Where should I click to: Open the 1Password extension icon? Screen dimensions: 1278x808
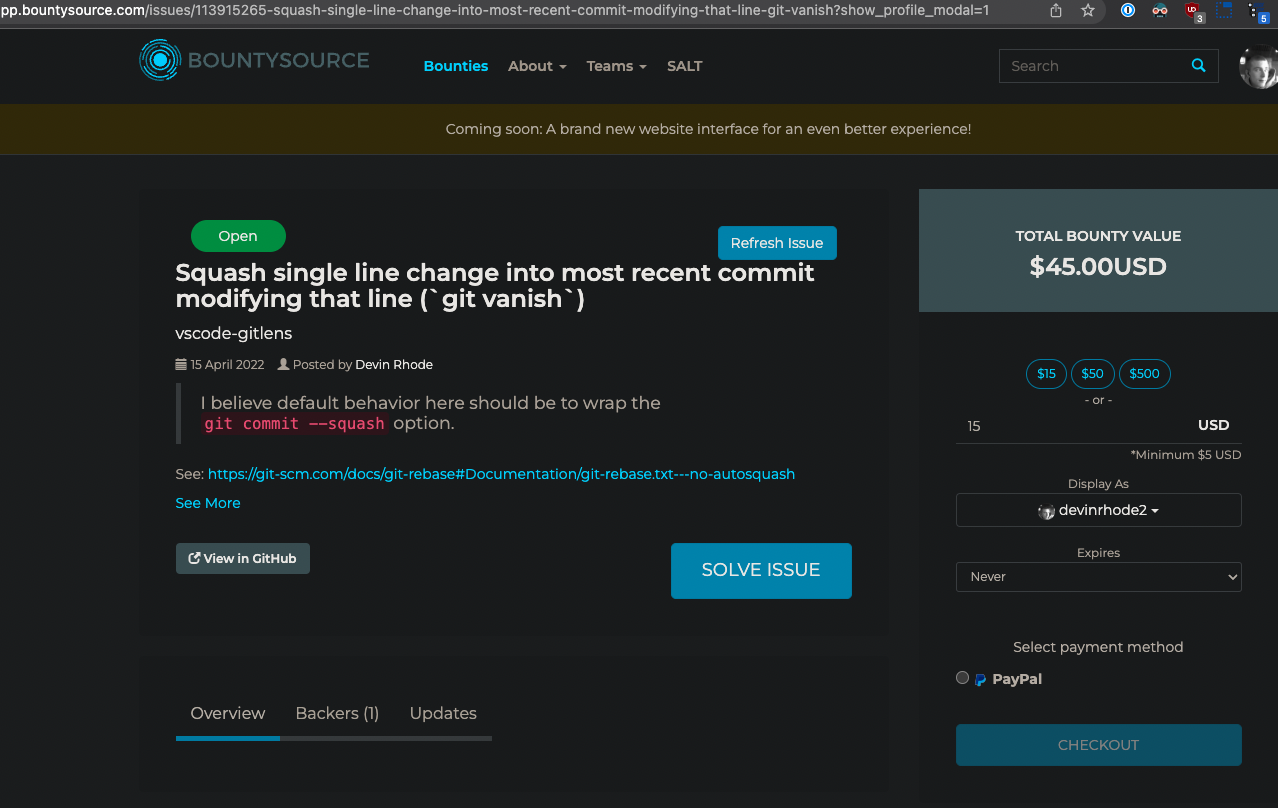[x=1127, y=11]
